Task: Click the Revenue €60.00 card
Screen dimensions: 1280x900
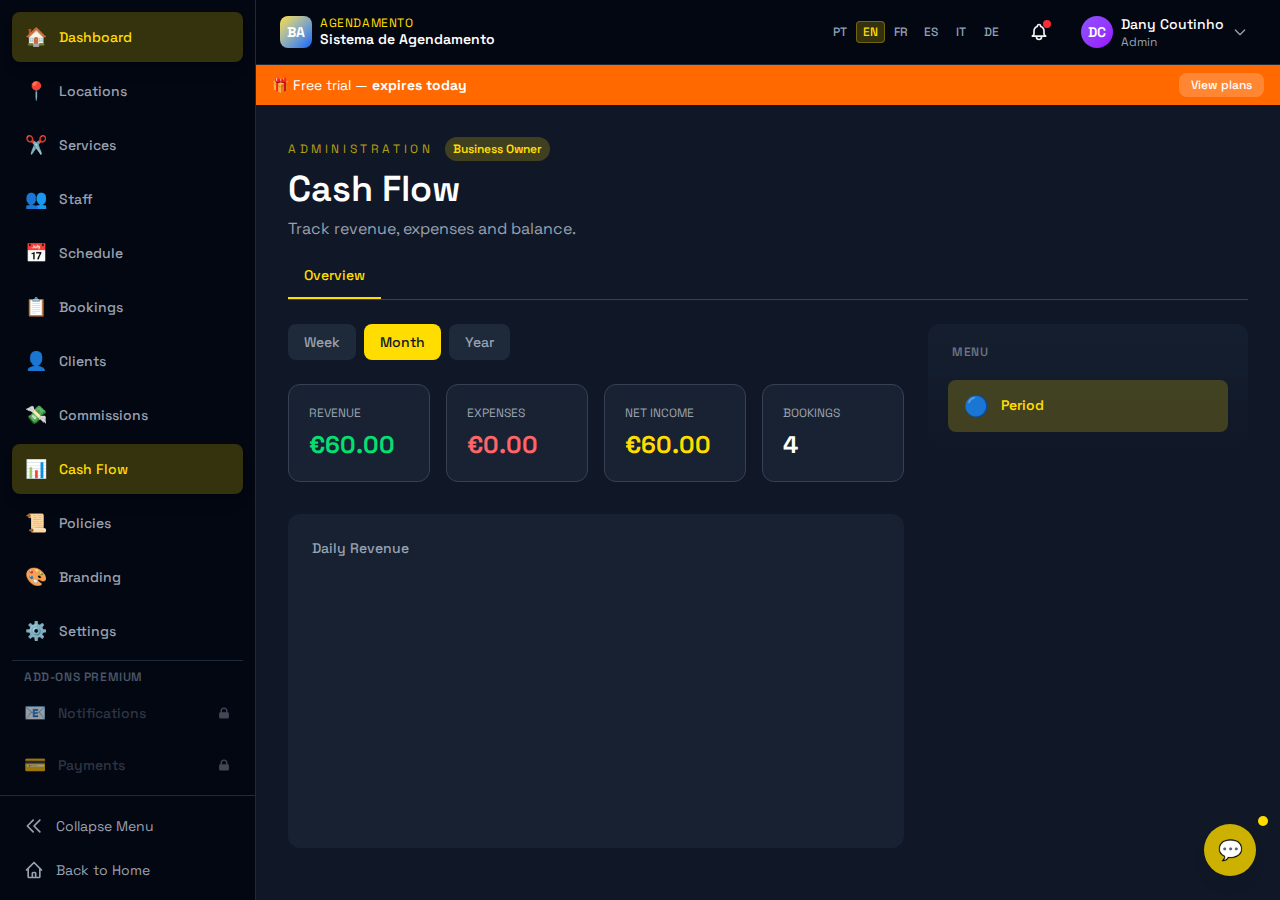Action: tap(359, 433)
